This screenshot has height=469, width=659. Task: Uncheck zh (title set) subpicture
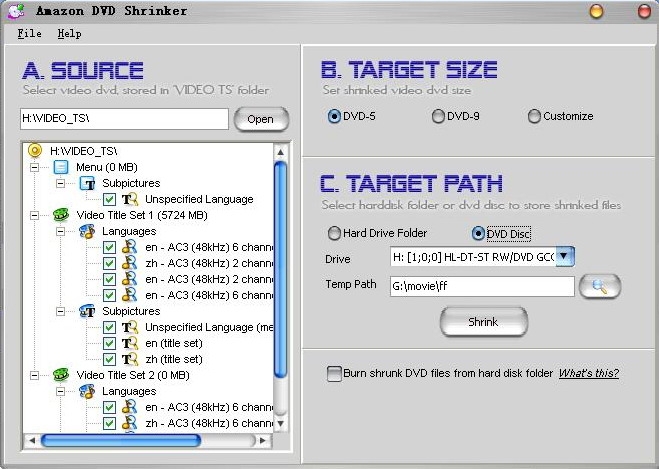point(109,359)
